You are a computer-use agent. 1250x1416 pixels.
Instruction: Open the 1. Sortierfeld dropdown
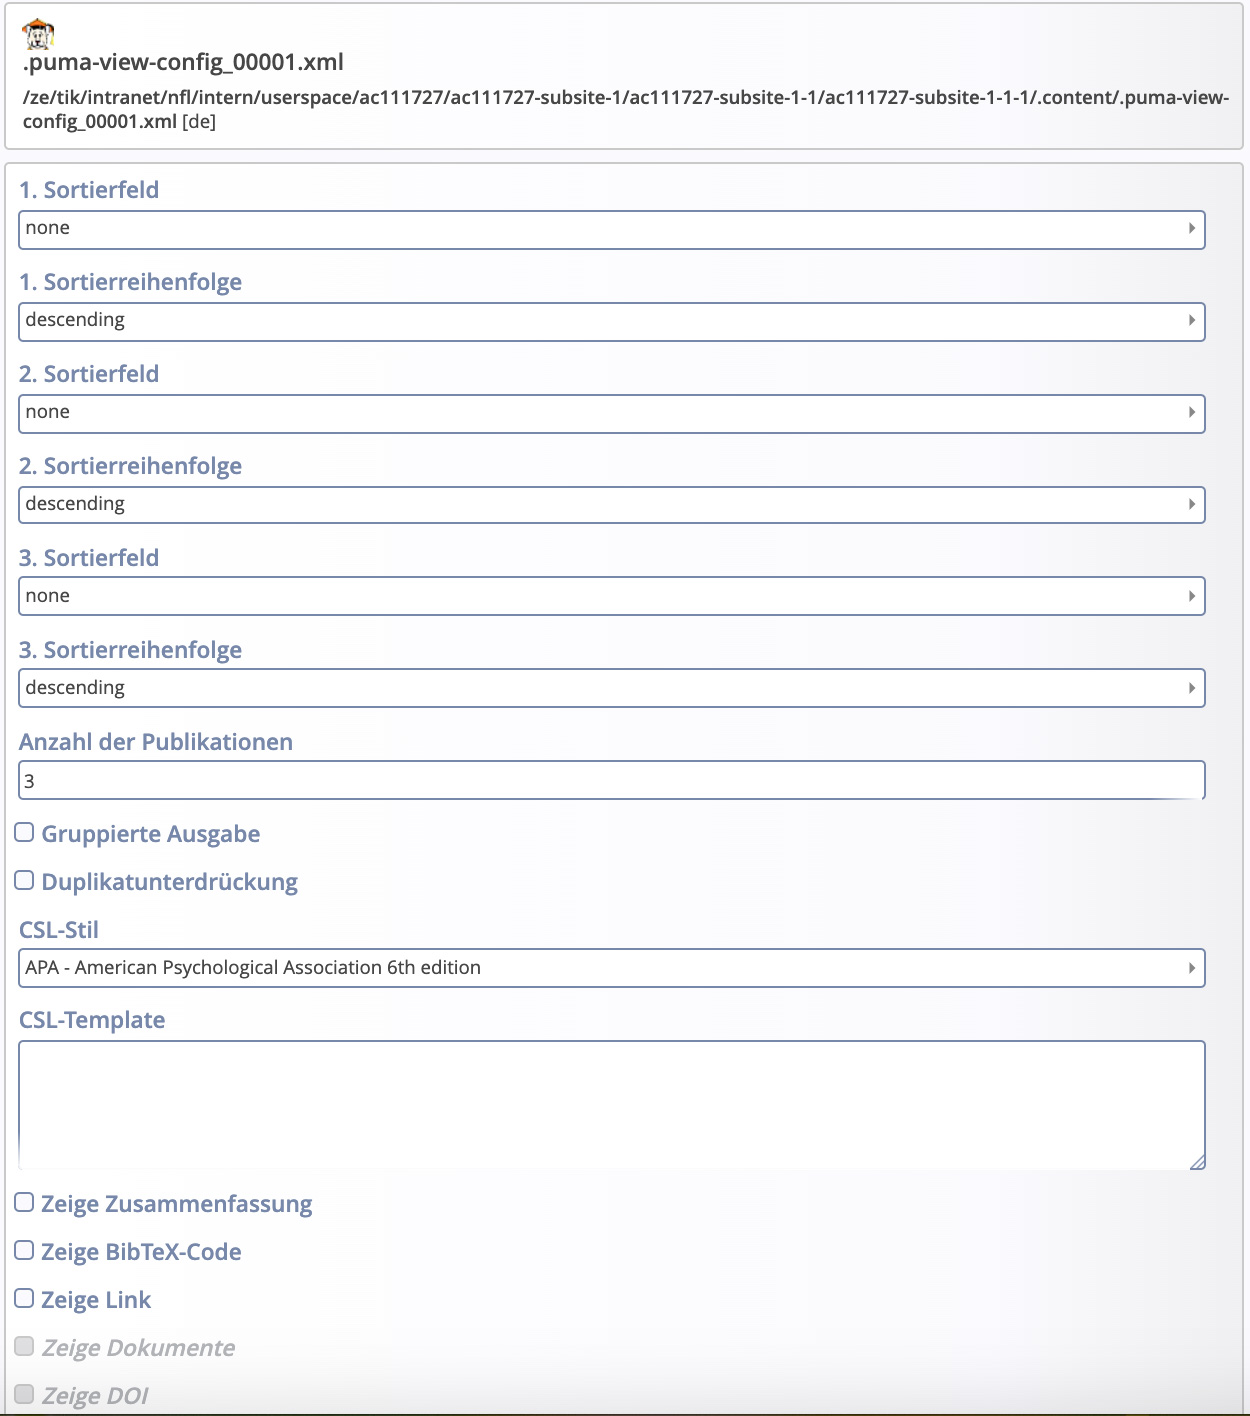pyautogui.click(x=612, y=229)
